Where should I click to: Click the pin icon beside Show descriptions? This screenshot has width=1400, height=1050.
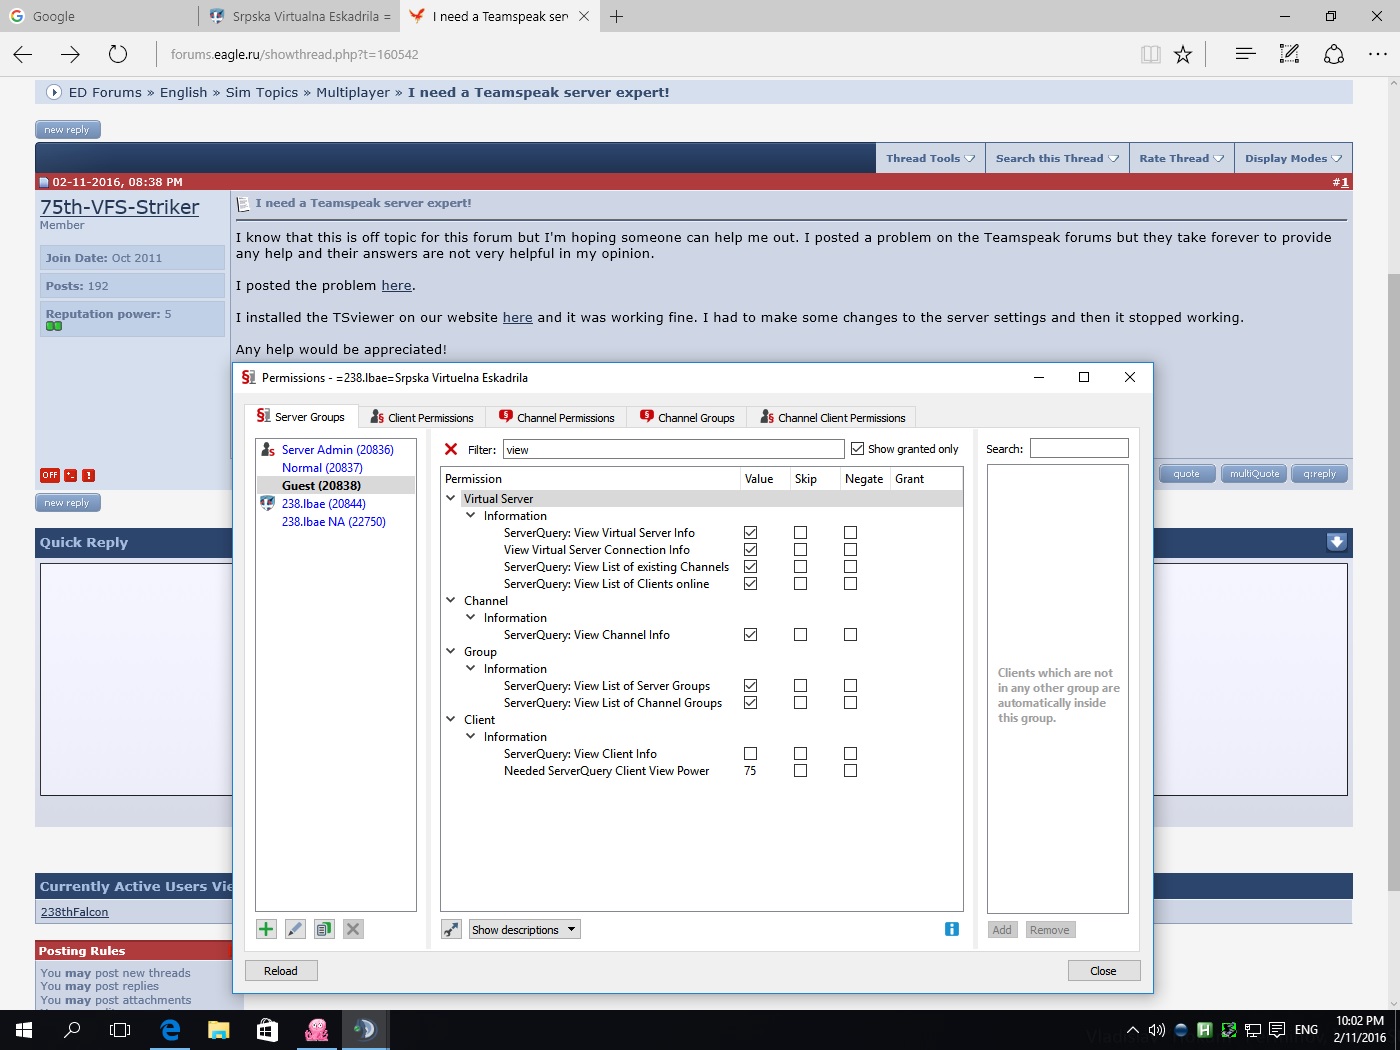452,930
